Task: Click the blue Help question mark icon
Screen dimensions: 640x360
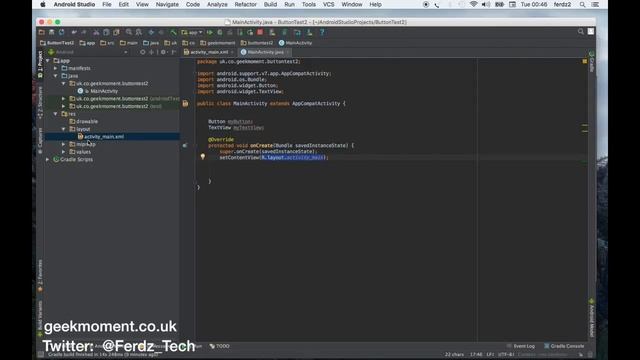Action: [322, 32]
